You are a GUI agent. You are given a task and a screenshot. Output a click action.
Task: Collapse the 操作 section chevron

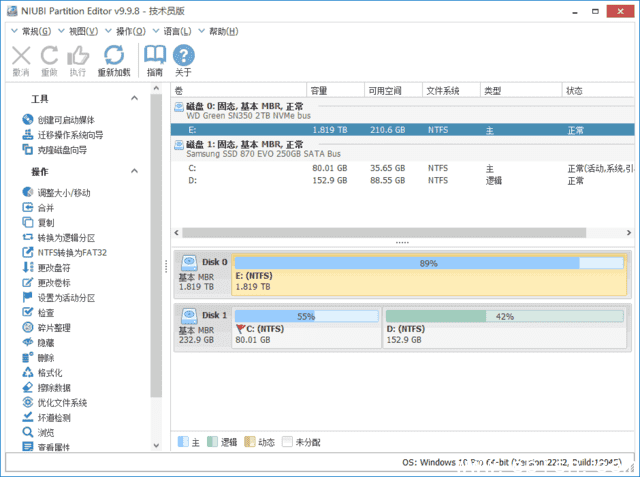(135, 172)
